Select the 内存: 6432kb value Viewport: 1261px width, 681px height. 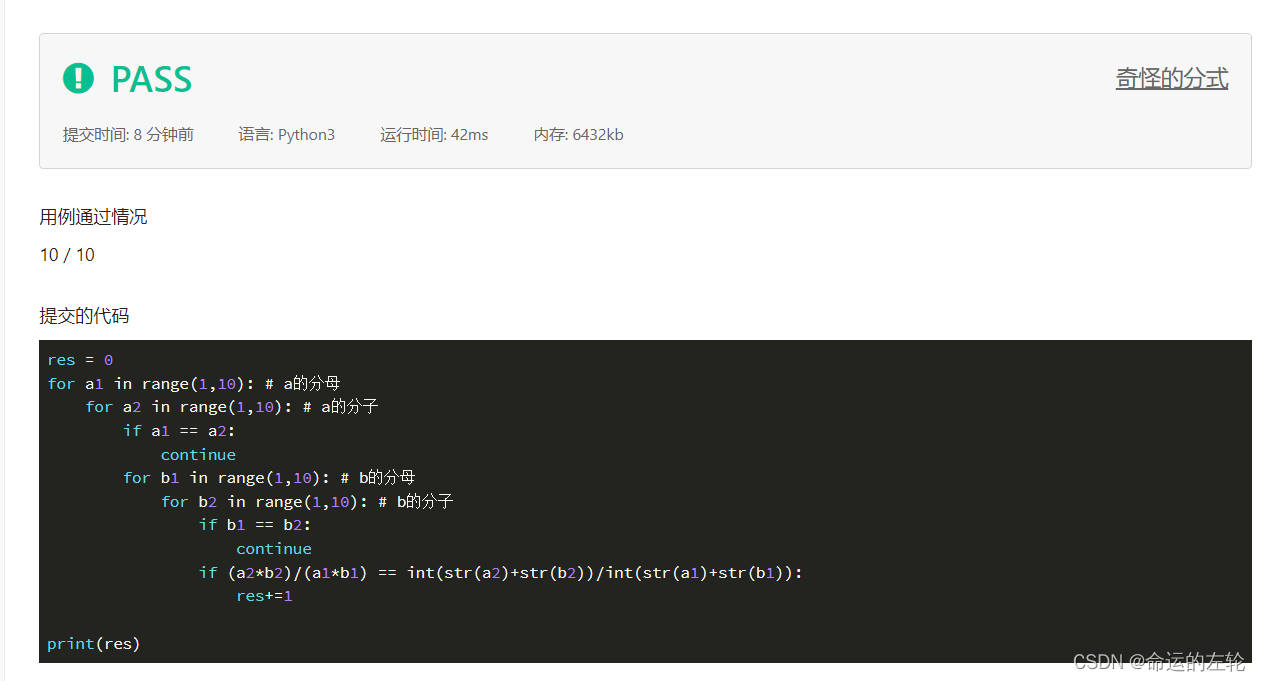click(579, 134)
